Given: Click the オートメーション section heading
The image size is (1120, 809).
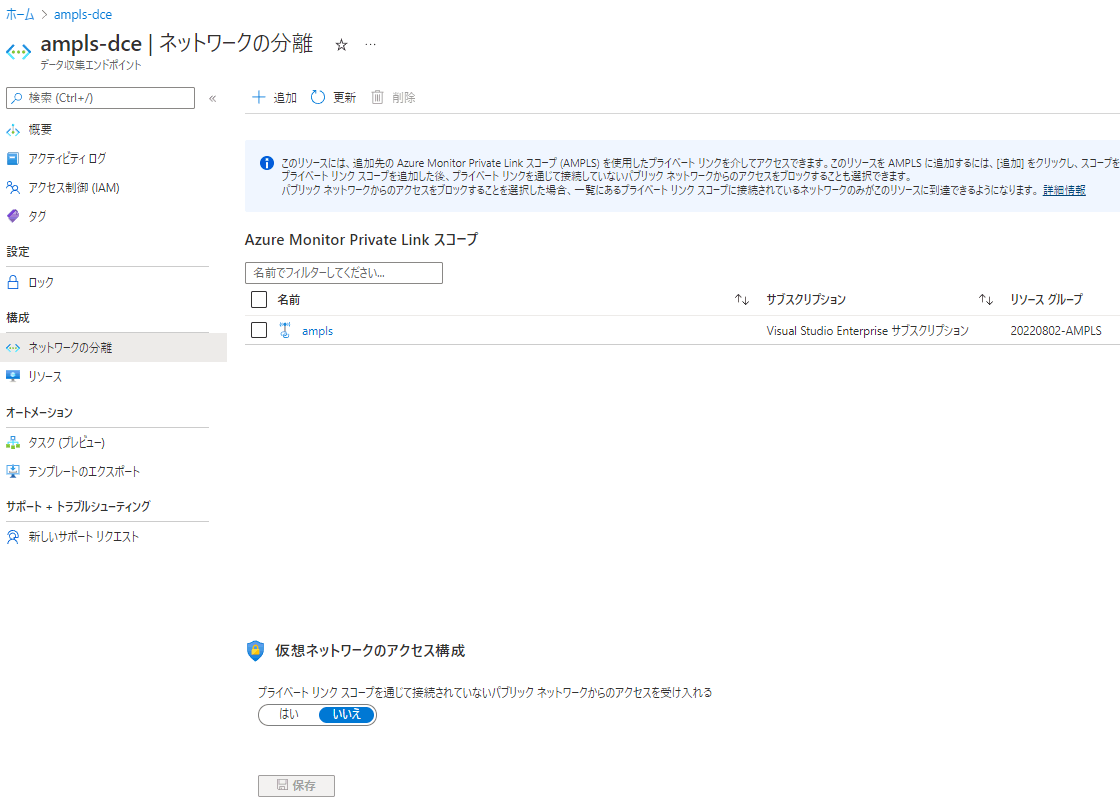Looking at the screenshot, I should 39,413.
